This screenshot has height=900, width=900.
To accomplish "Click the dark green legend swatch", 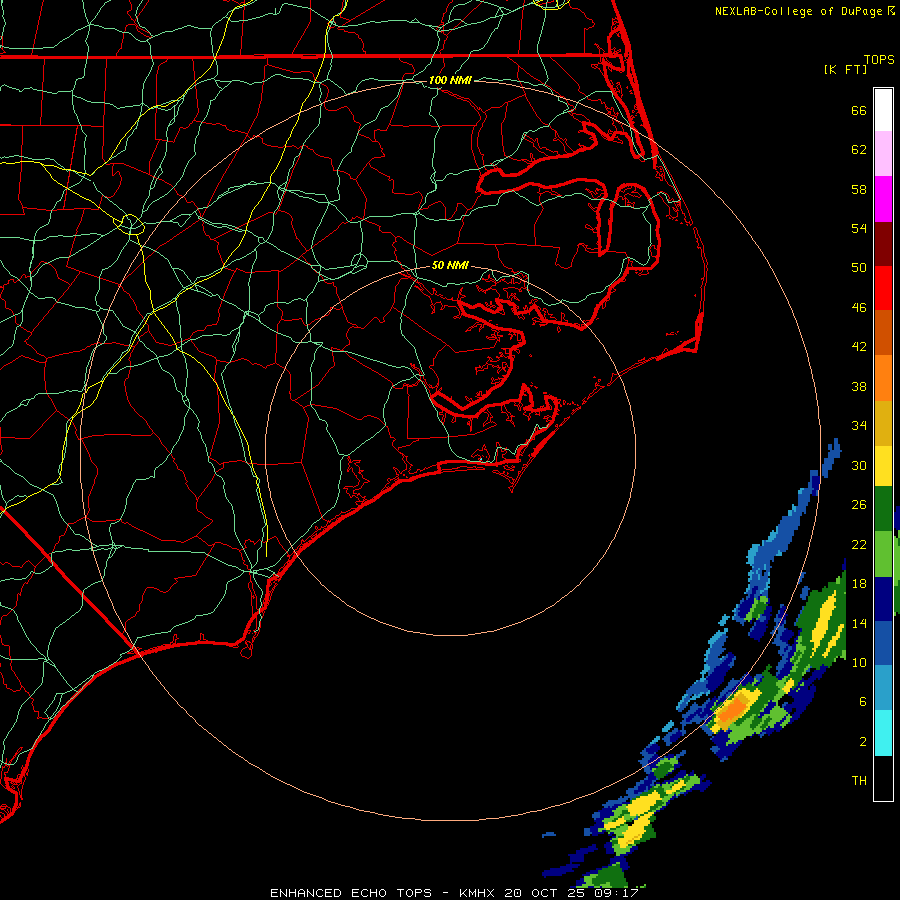I will 883,509.
